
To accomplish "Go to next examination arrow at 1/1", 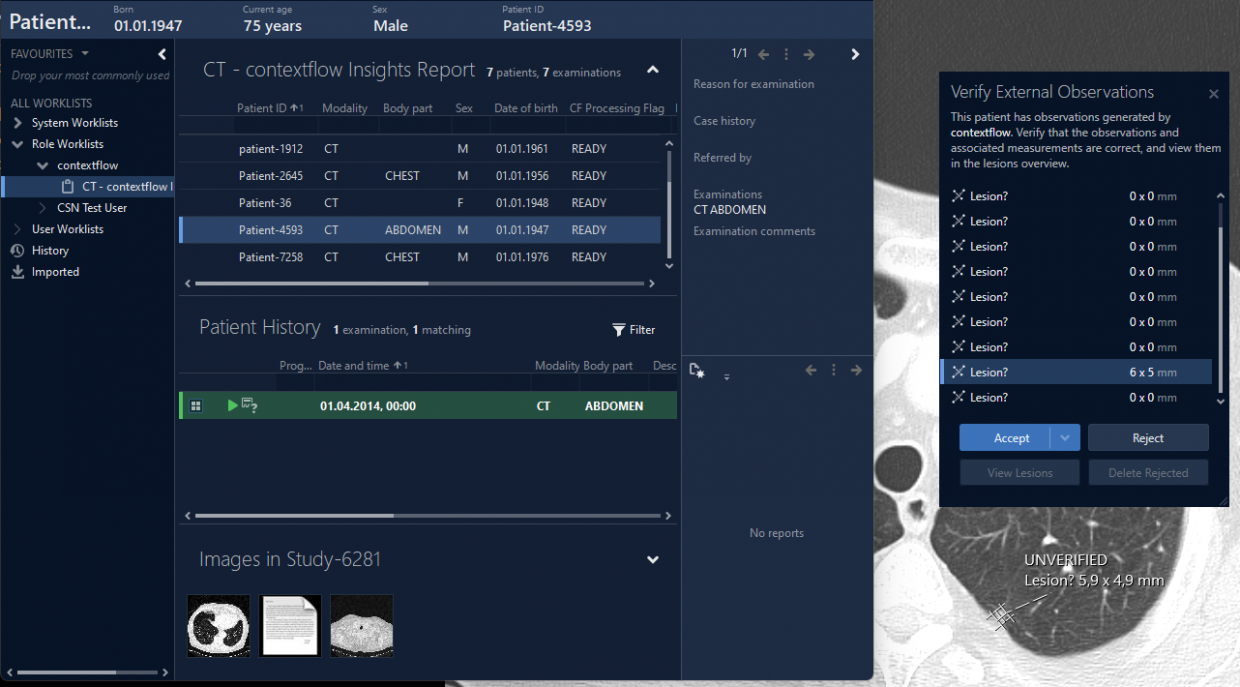I will tap(809, 54).
